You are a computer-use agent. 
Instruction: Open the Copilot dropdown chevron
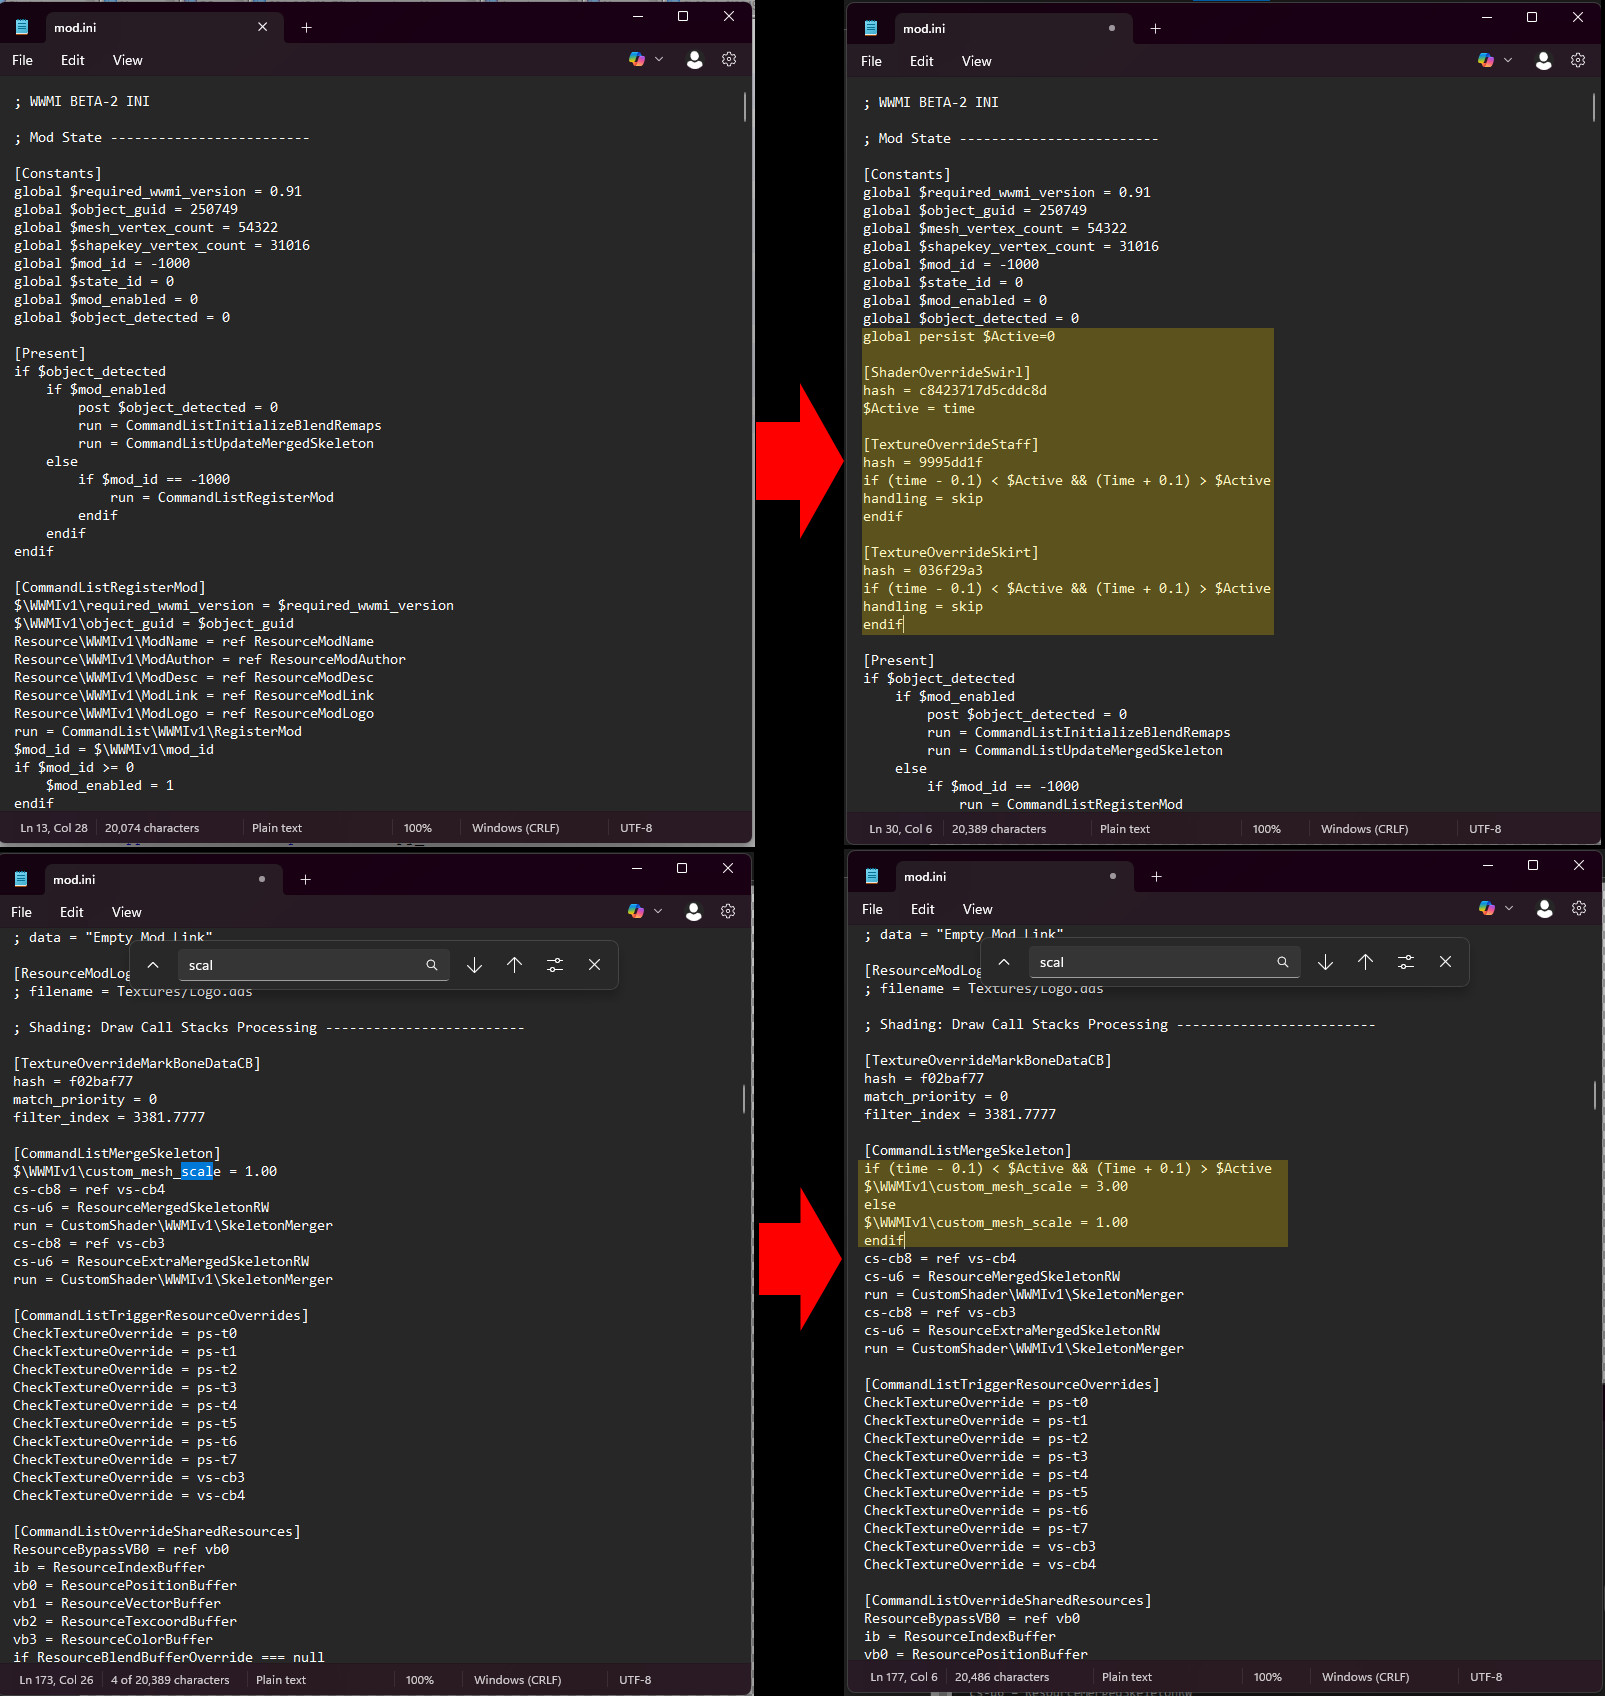point(658,59)
